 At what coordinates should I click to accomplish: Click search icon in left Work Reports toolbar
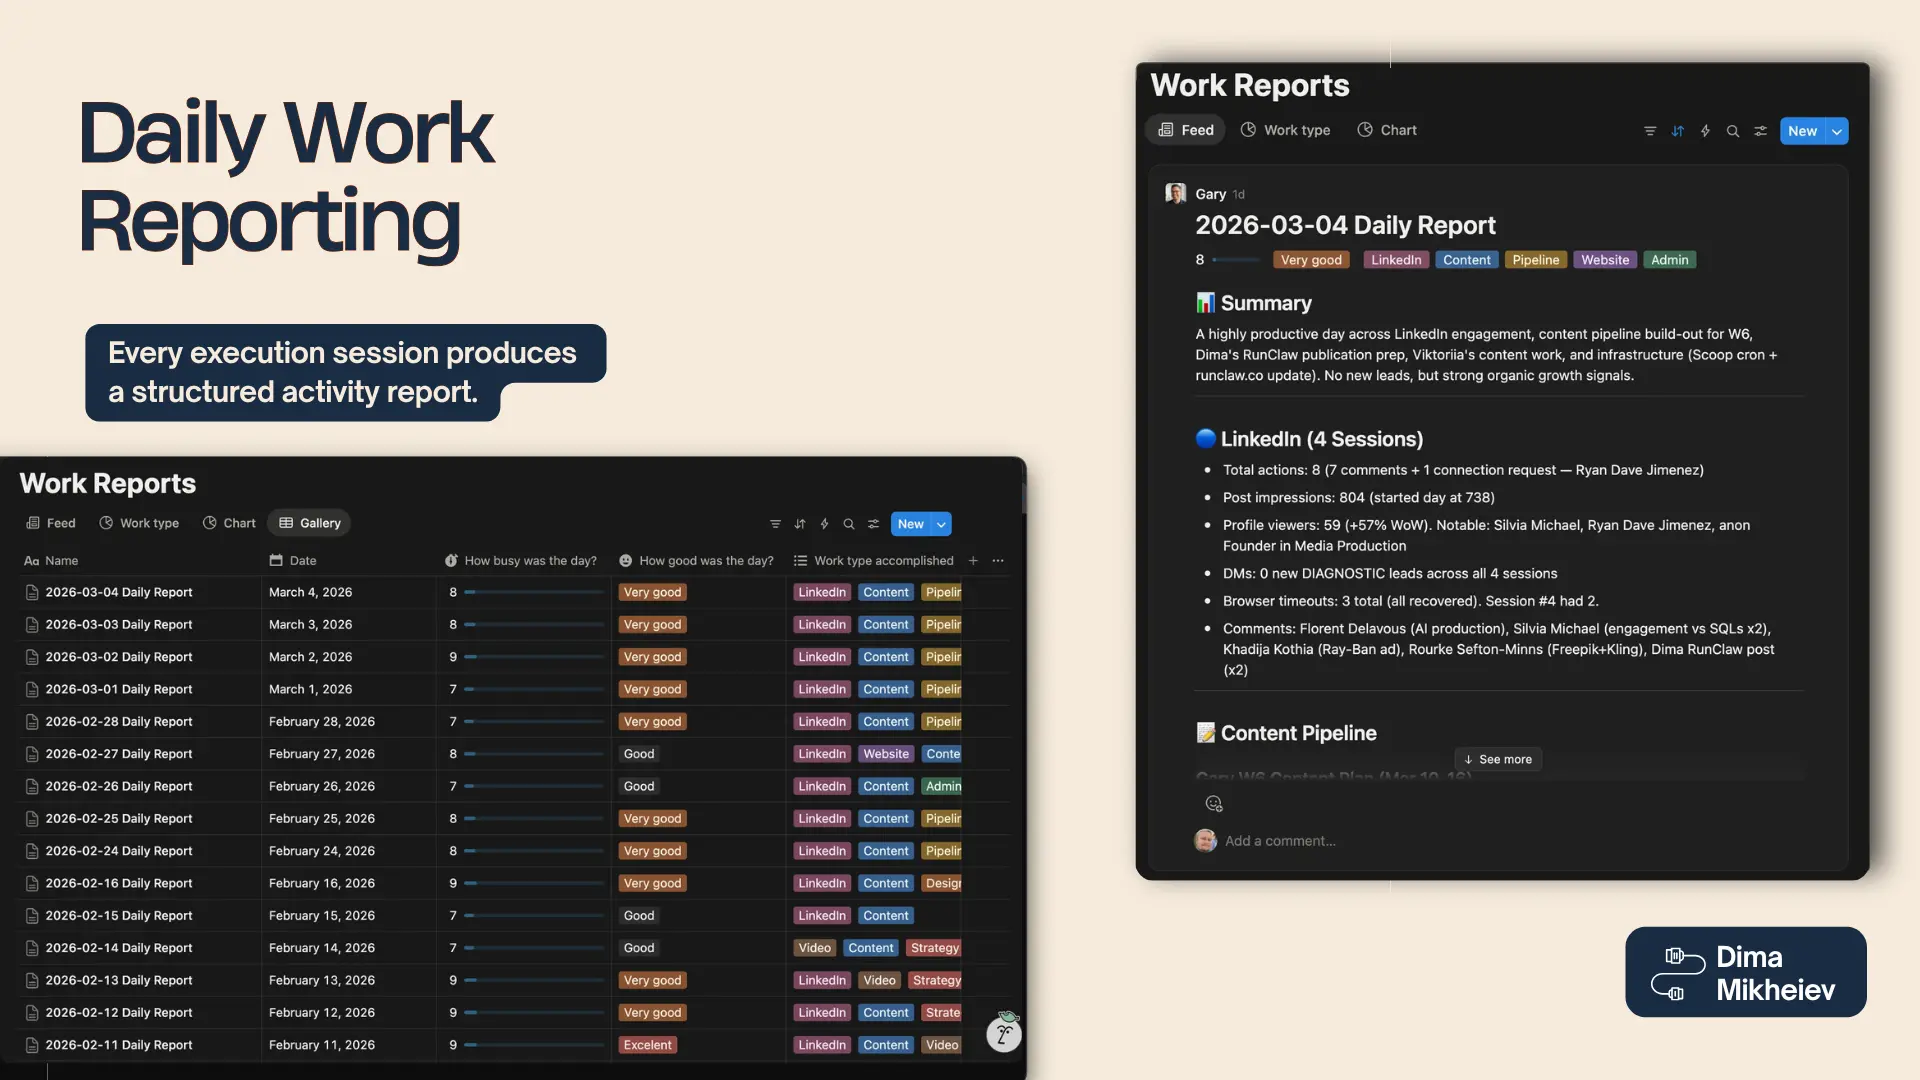click(849, 524)
